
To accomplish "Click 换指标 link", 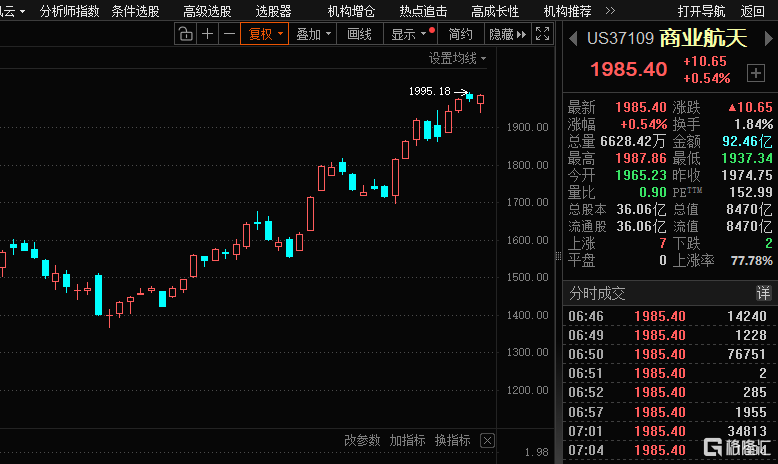I will coord(453,440).
